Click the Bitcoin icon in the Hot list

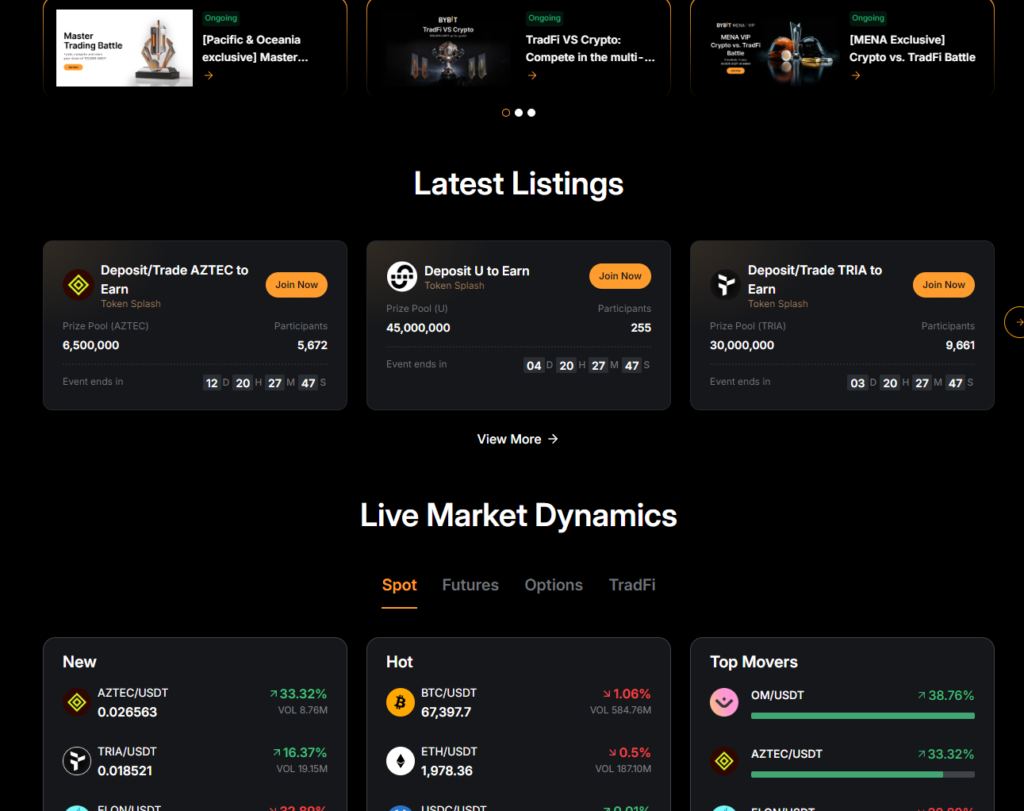[400, 702]
